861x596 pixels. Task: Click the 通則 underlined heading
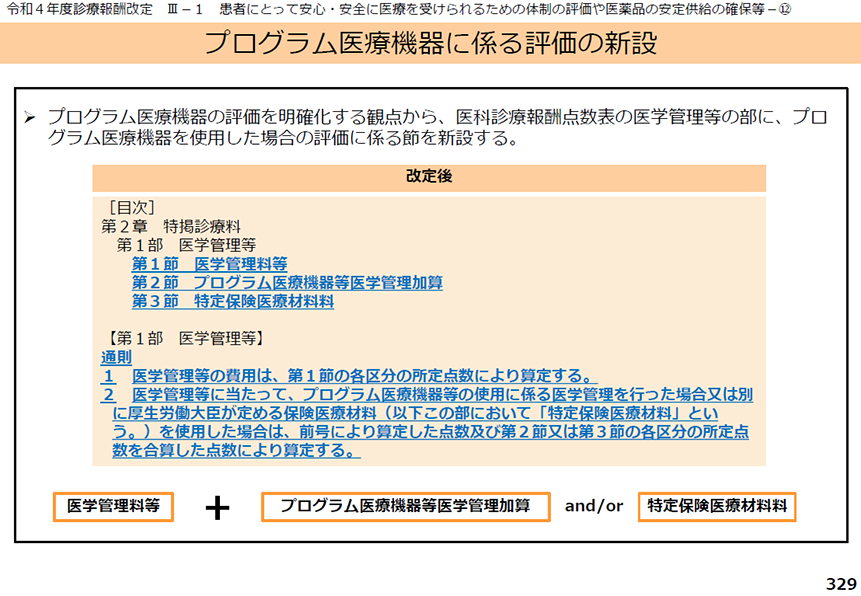(x=116, y=358)
